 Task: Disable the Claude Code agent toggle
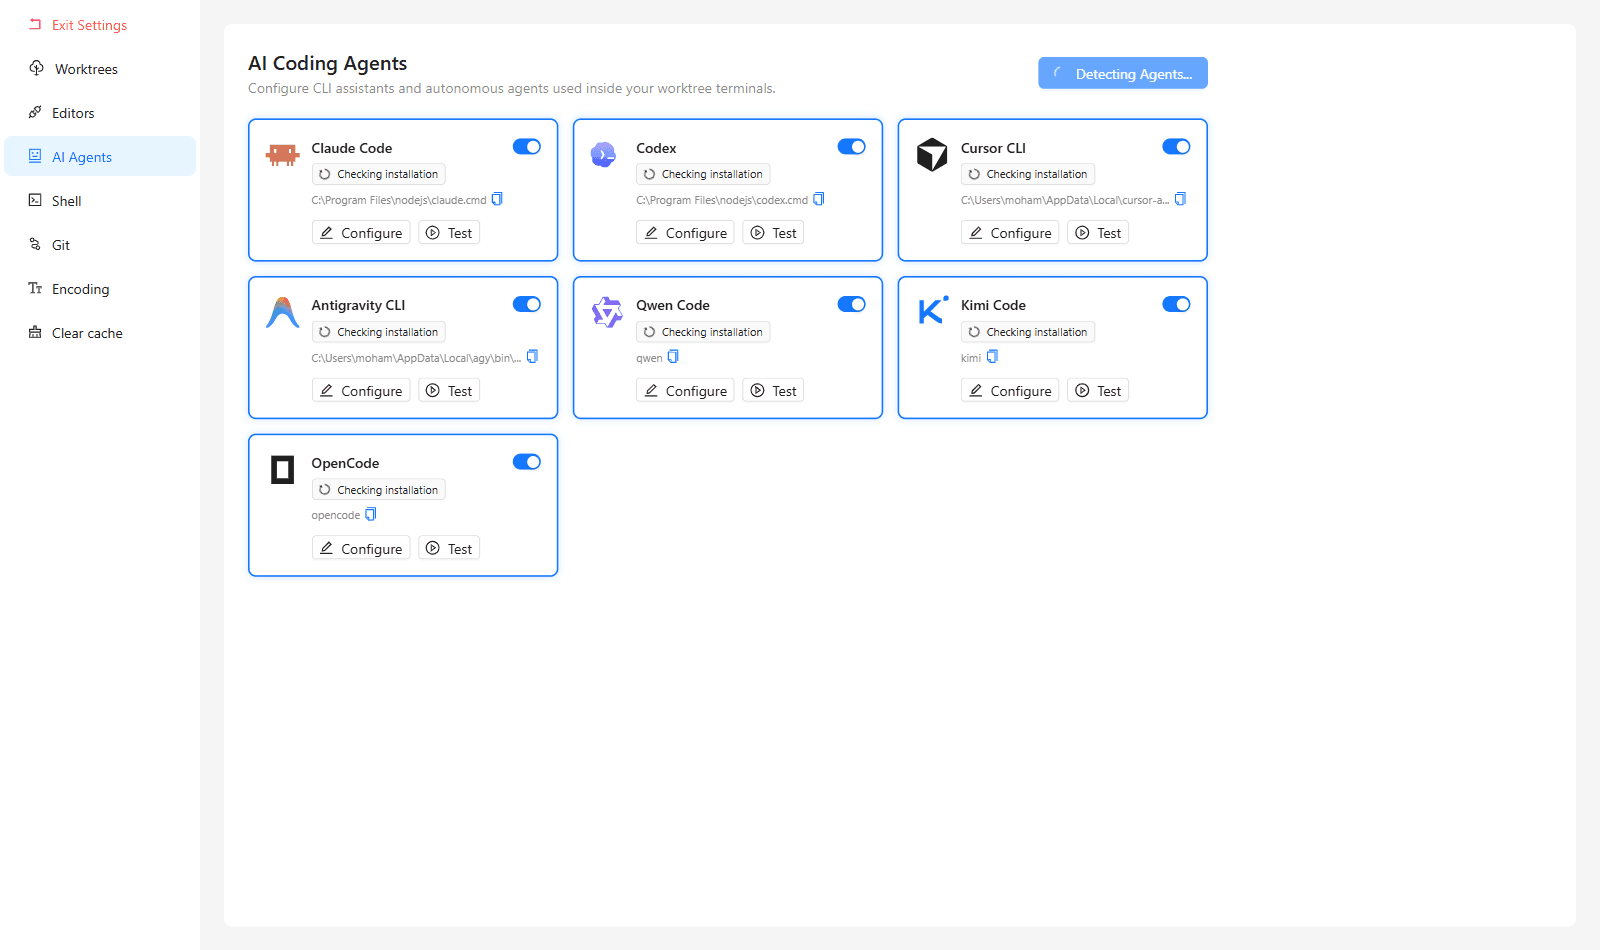click(x=527, y=147)
